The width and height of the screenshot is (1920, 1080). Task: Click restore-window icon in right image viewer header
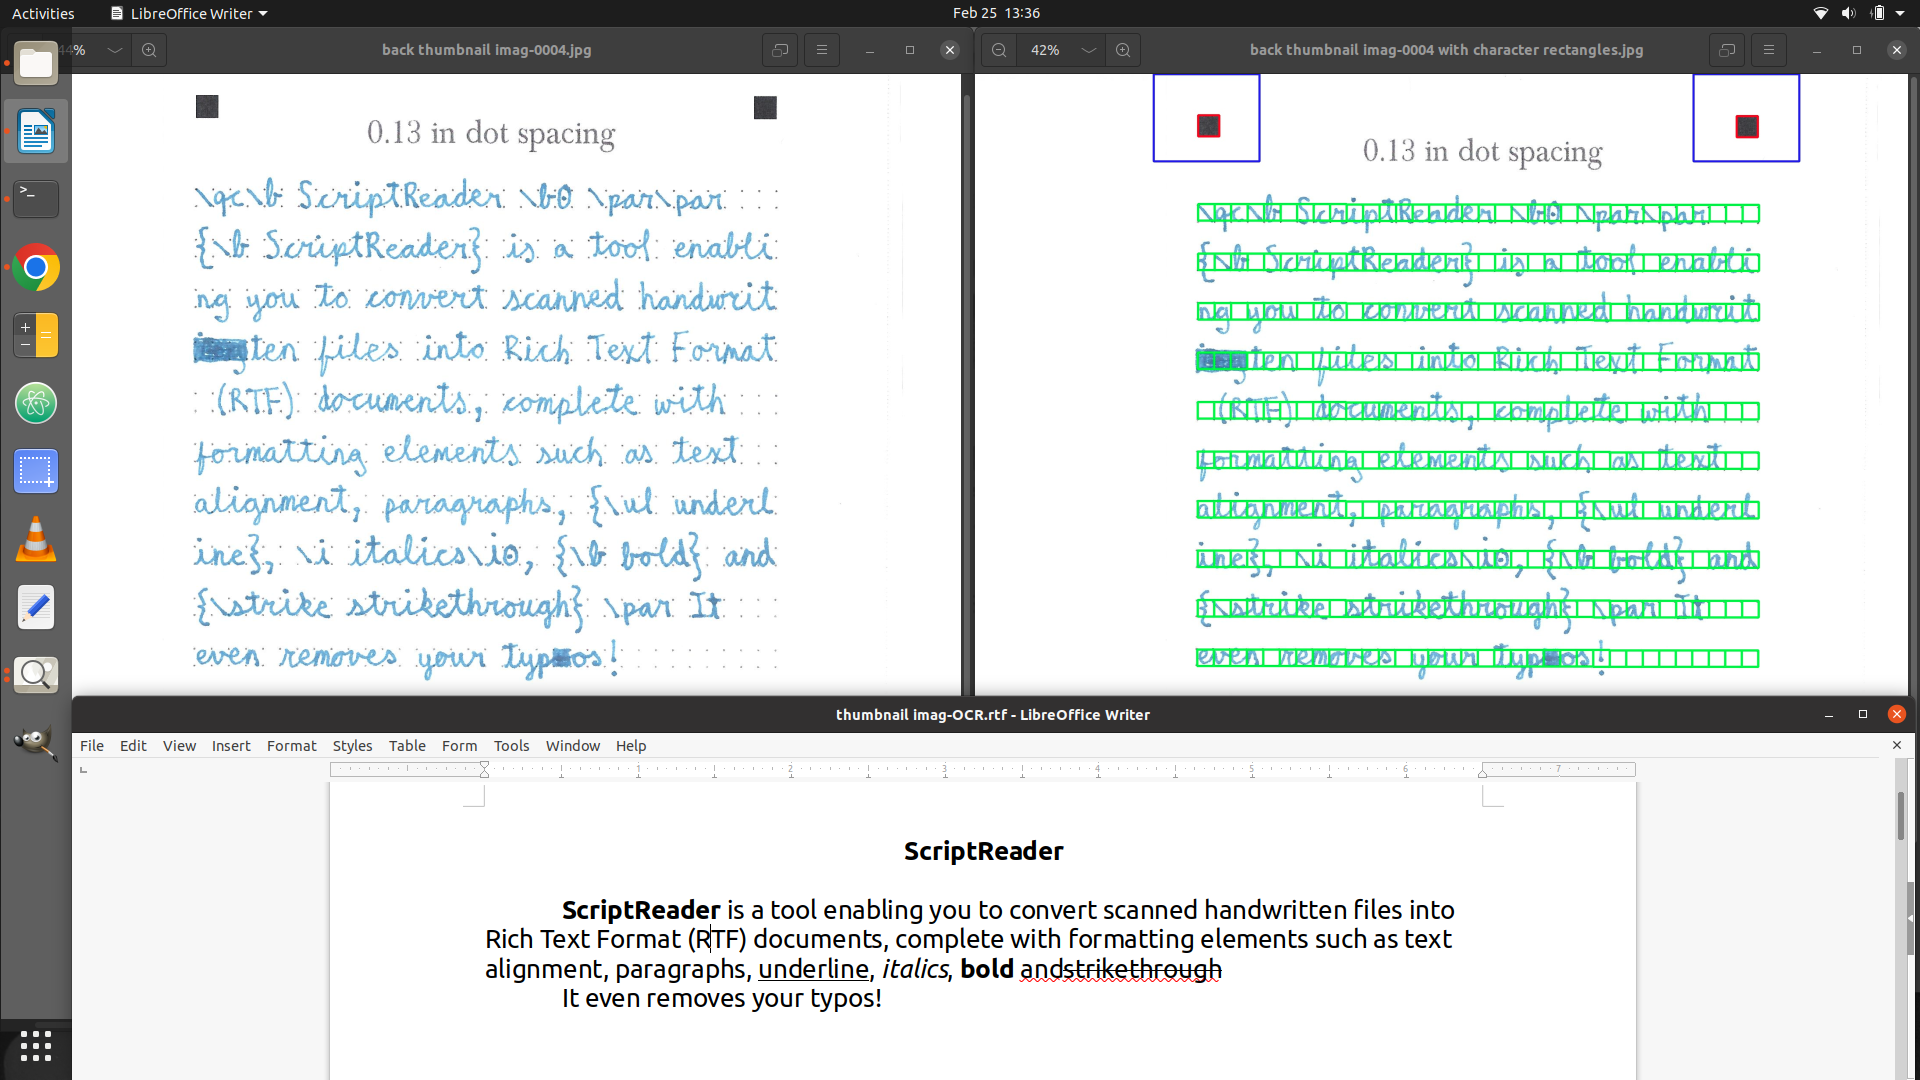point(1727,50)
